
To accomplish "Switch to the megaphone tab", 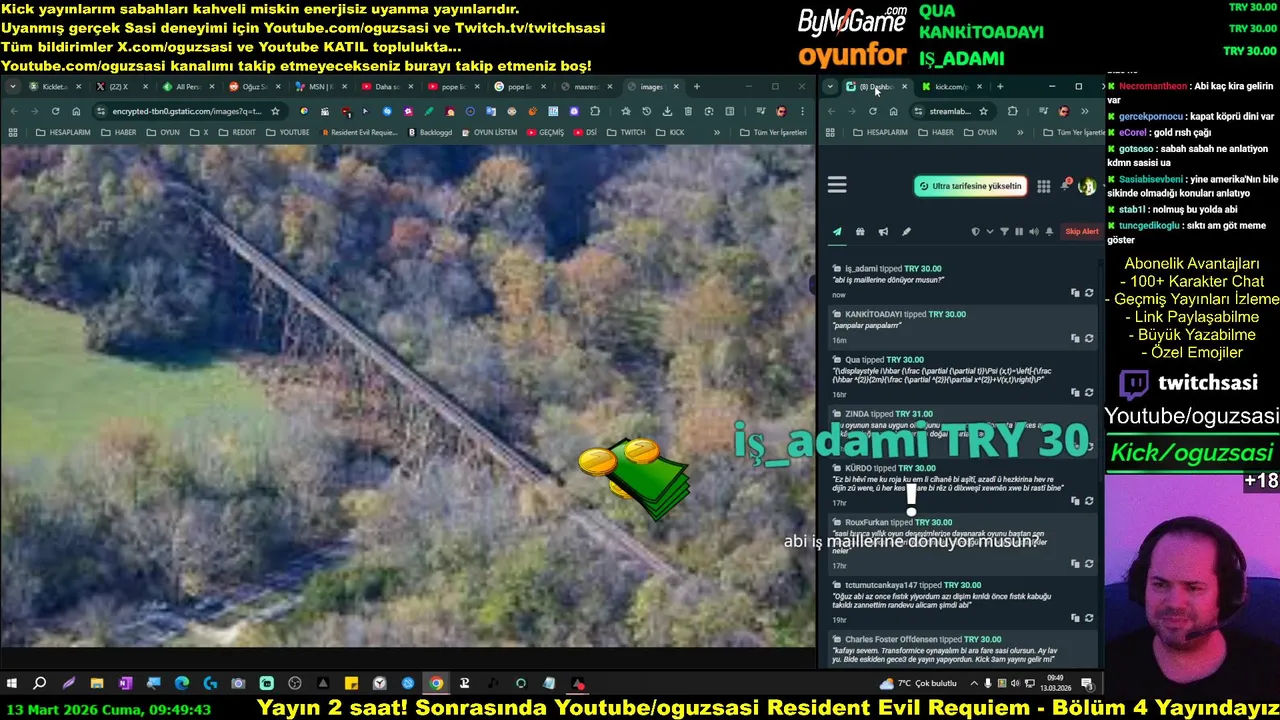I will pyautogui.click(x=883, y=232).
